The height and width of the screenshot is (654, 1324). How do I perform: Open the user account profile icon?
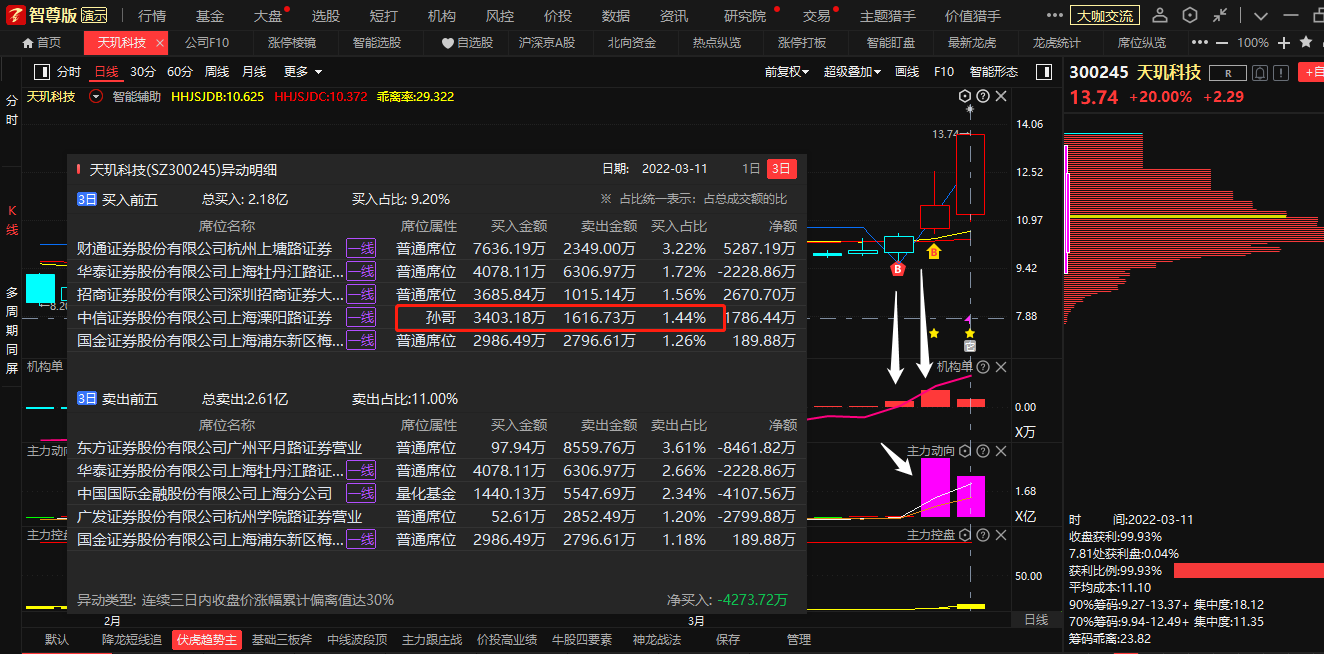coord(1159,16)
